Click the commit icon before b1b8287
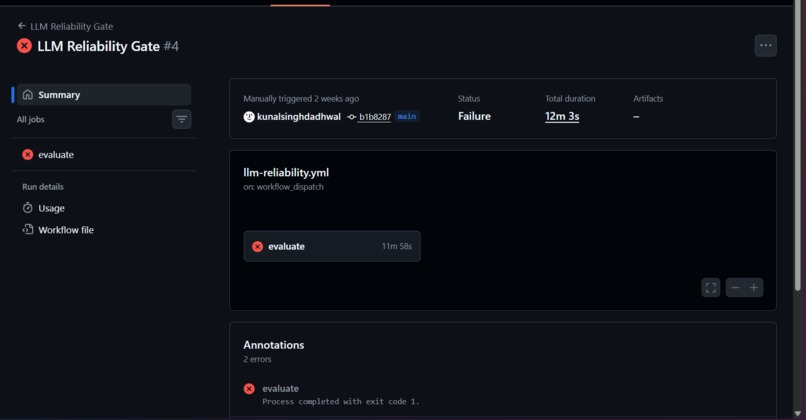 click(352, 117)
